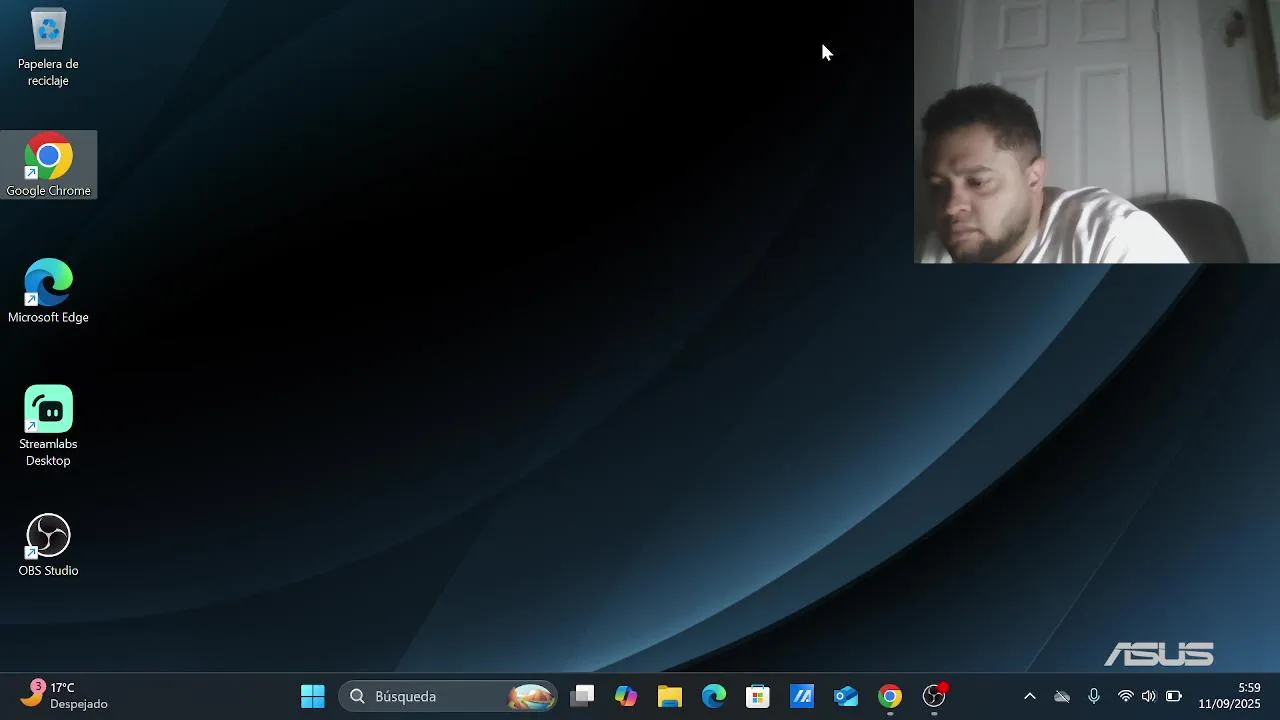The height and width of the screenshot is (720, 1280).
Task: Select the Papelera de reciclaje desktop icon
Action: (48, 46)
